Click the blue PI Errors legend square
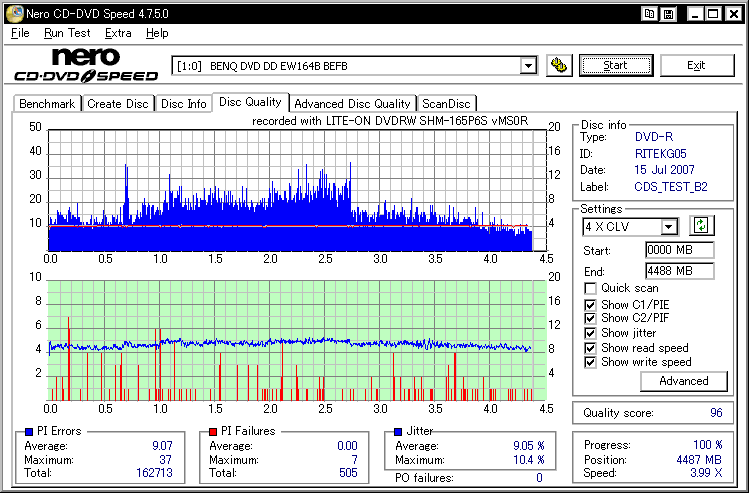The width and height of the screenshot is (749, 493). 29,432
